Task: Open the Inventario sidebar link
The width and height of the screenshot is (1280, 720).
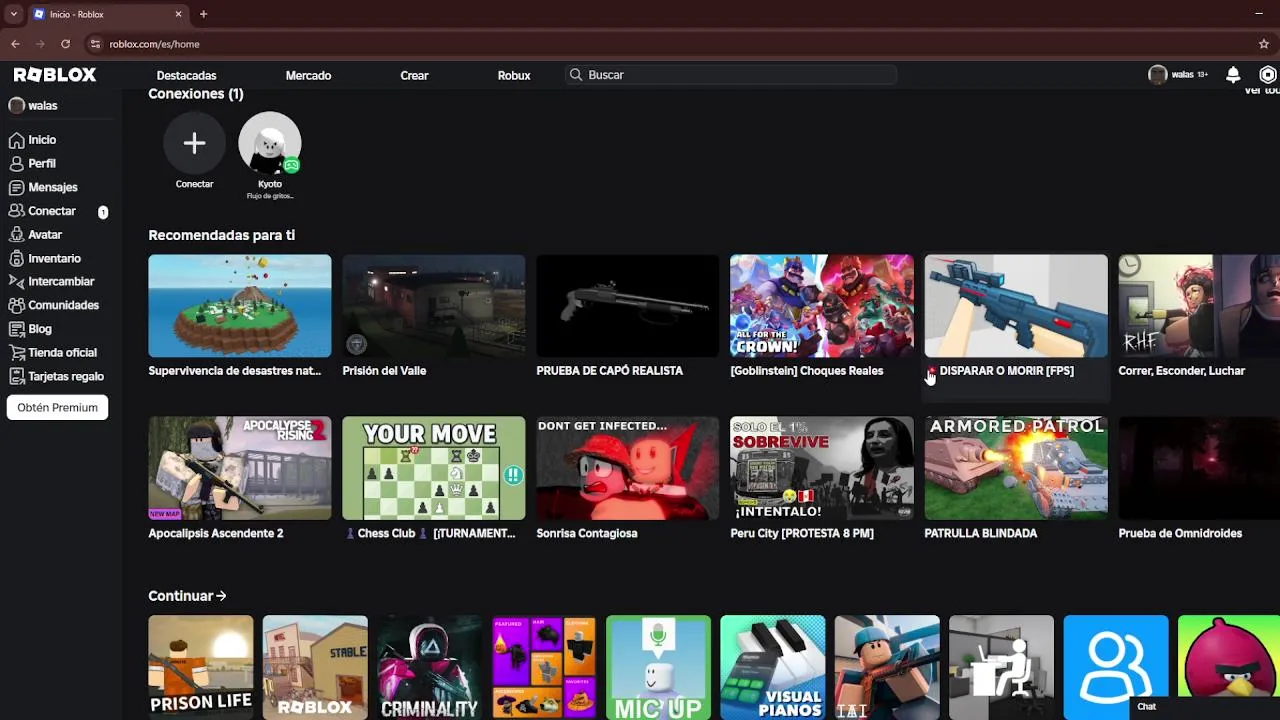Action: (x=54, y=258)
